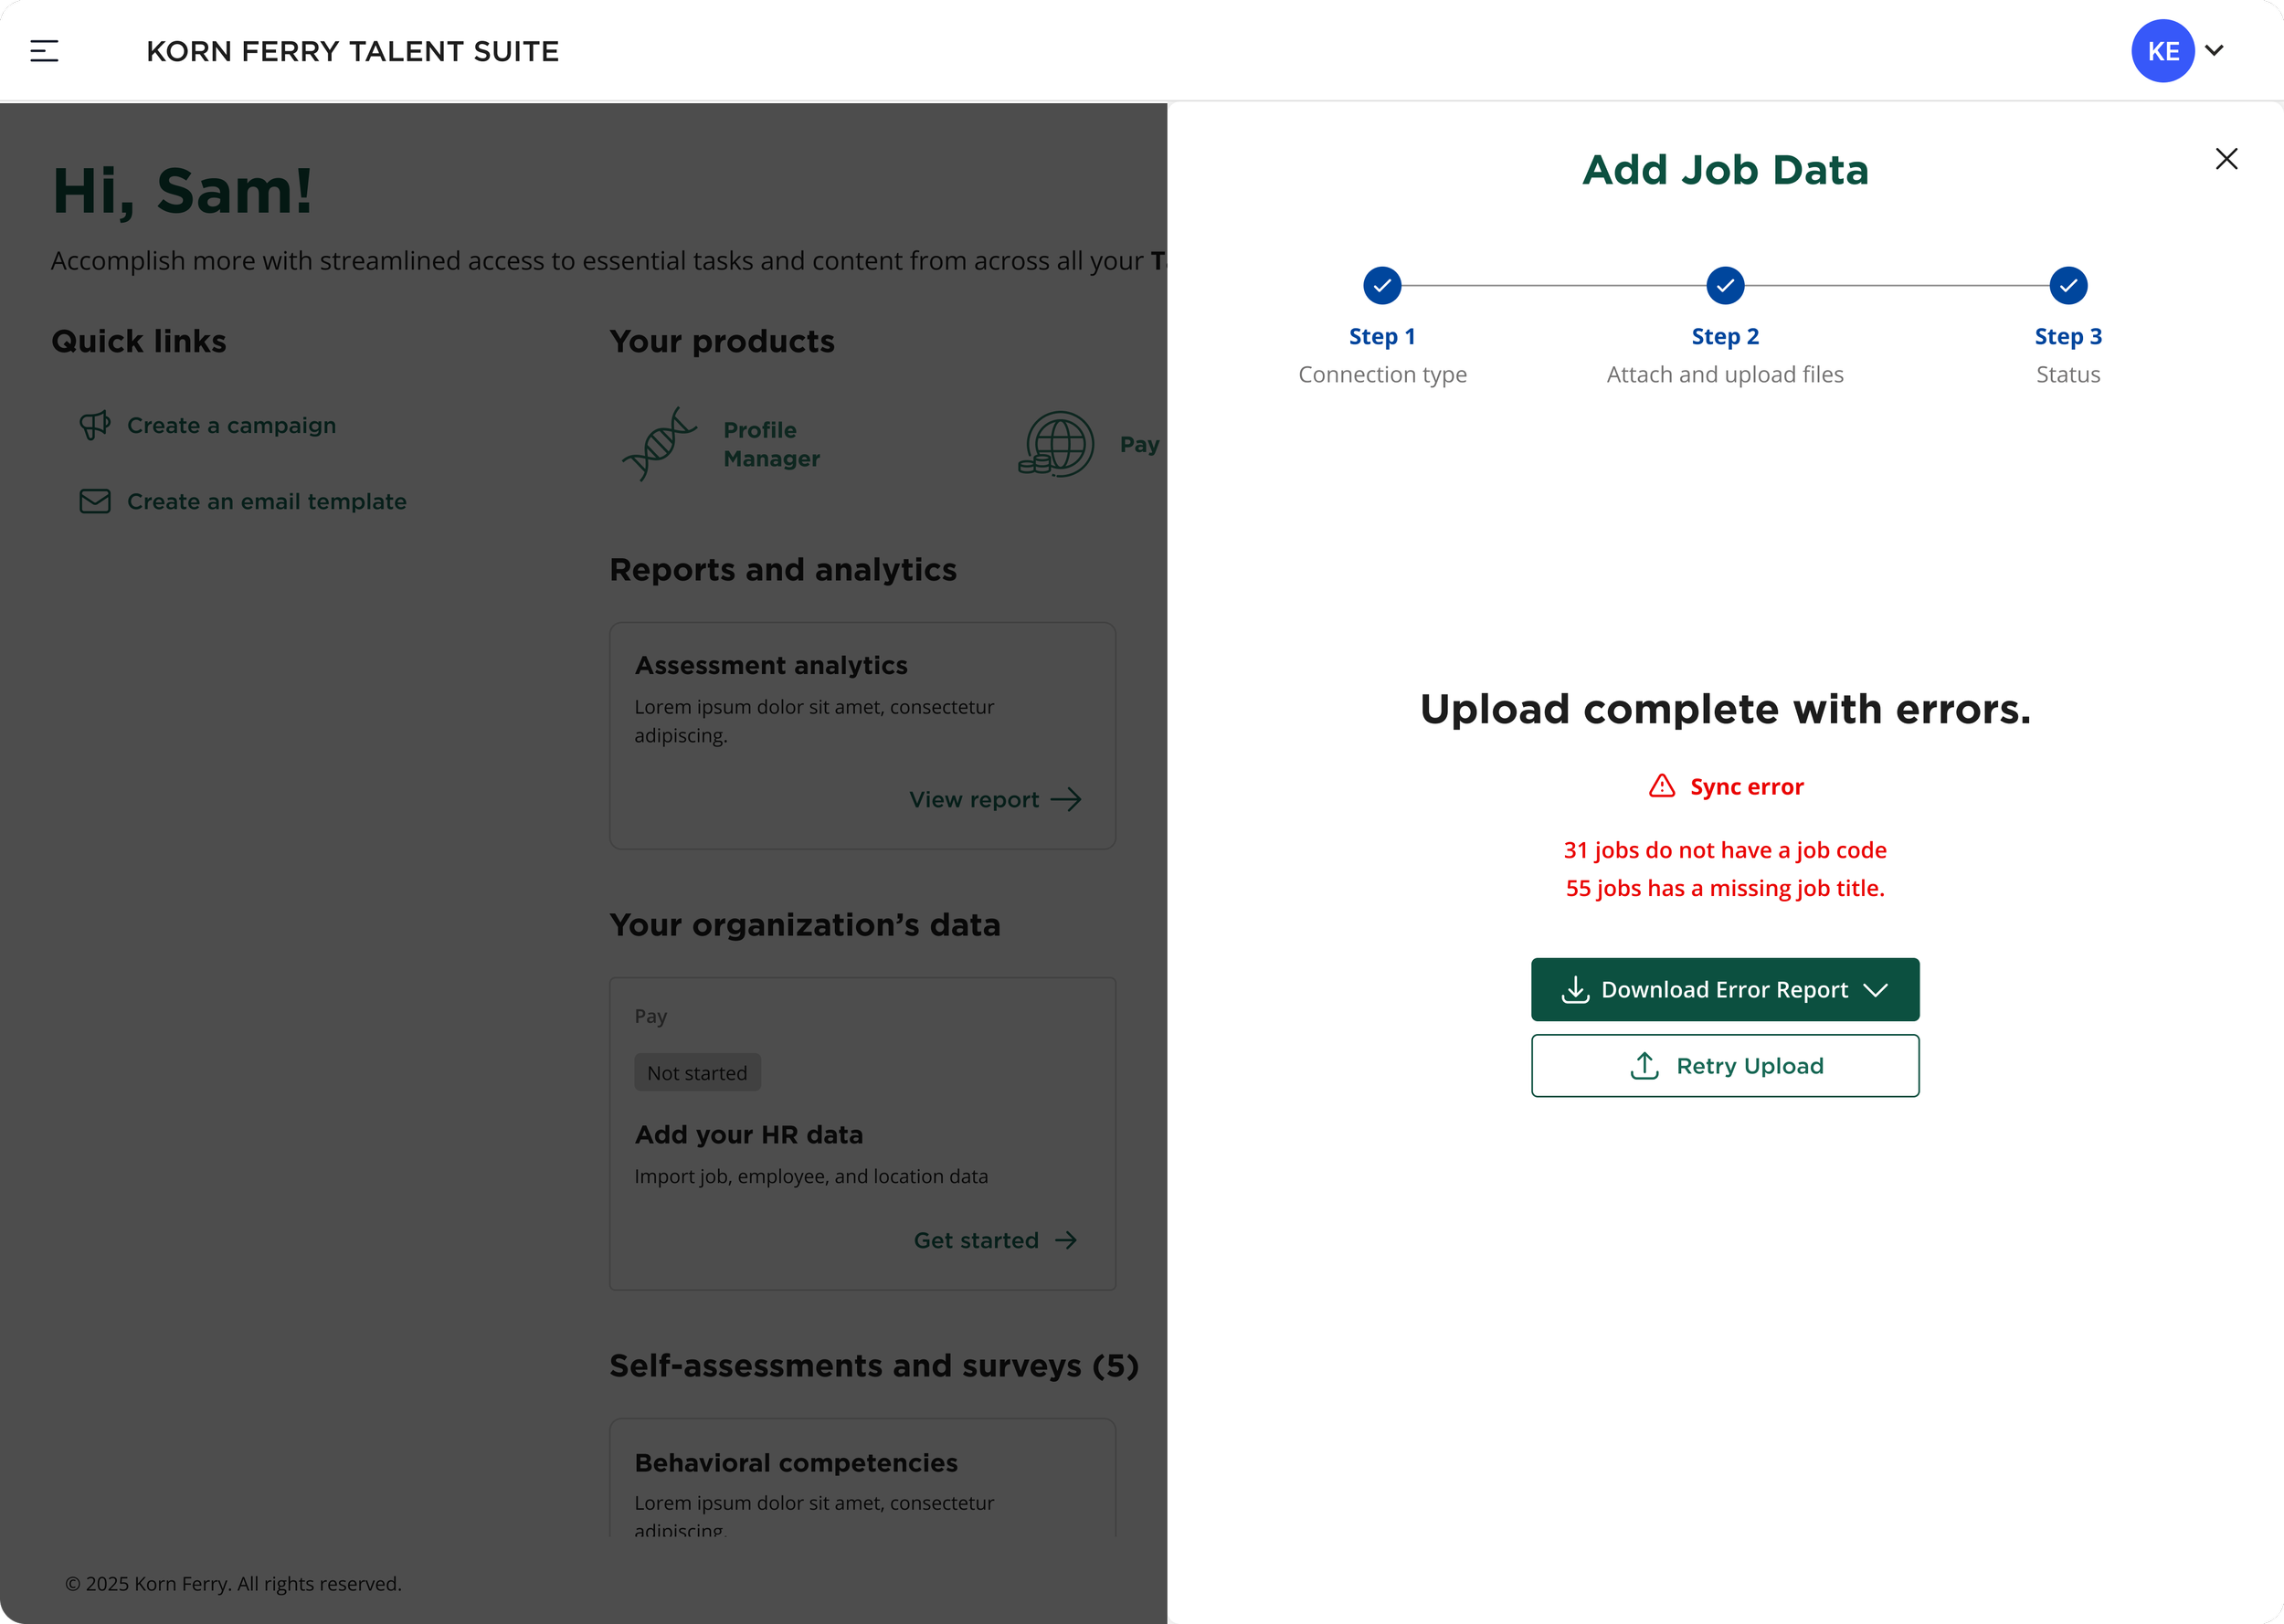
Task: Click the Create a campaign megaphone icon
Action: [x=95, y=425]
